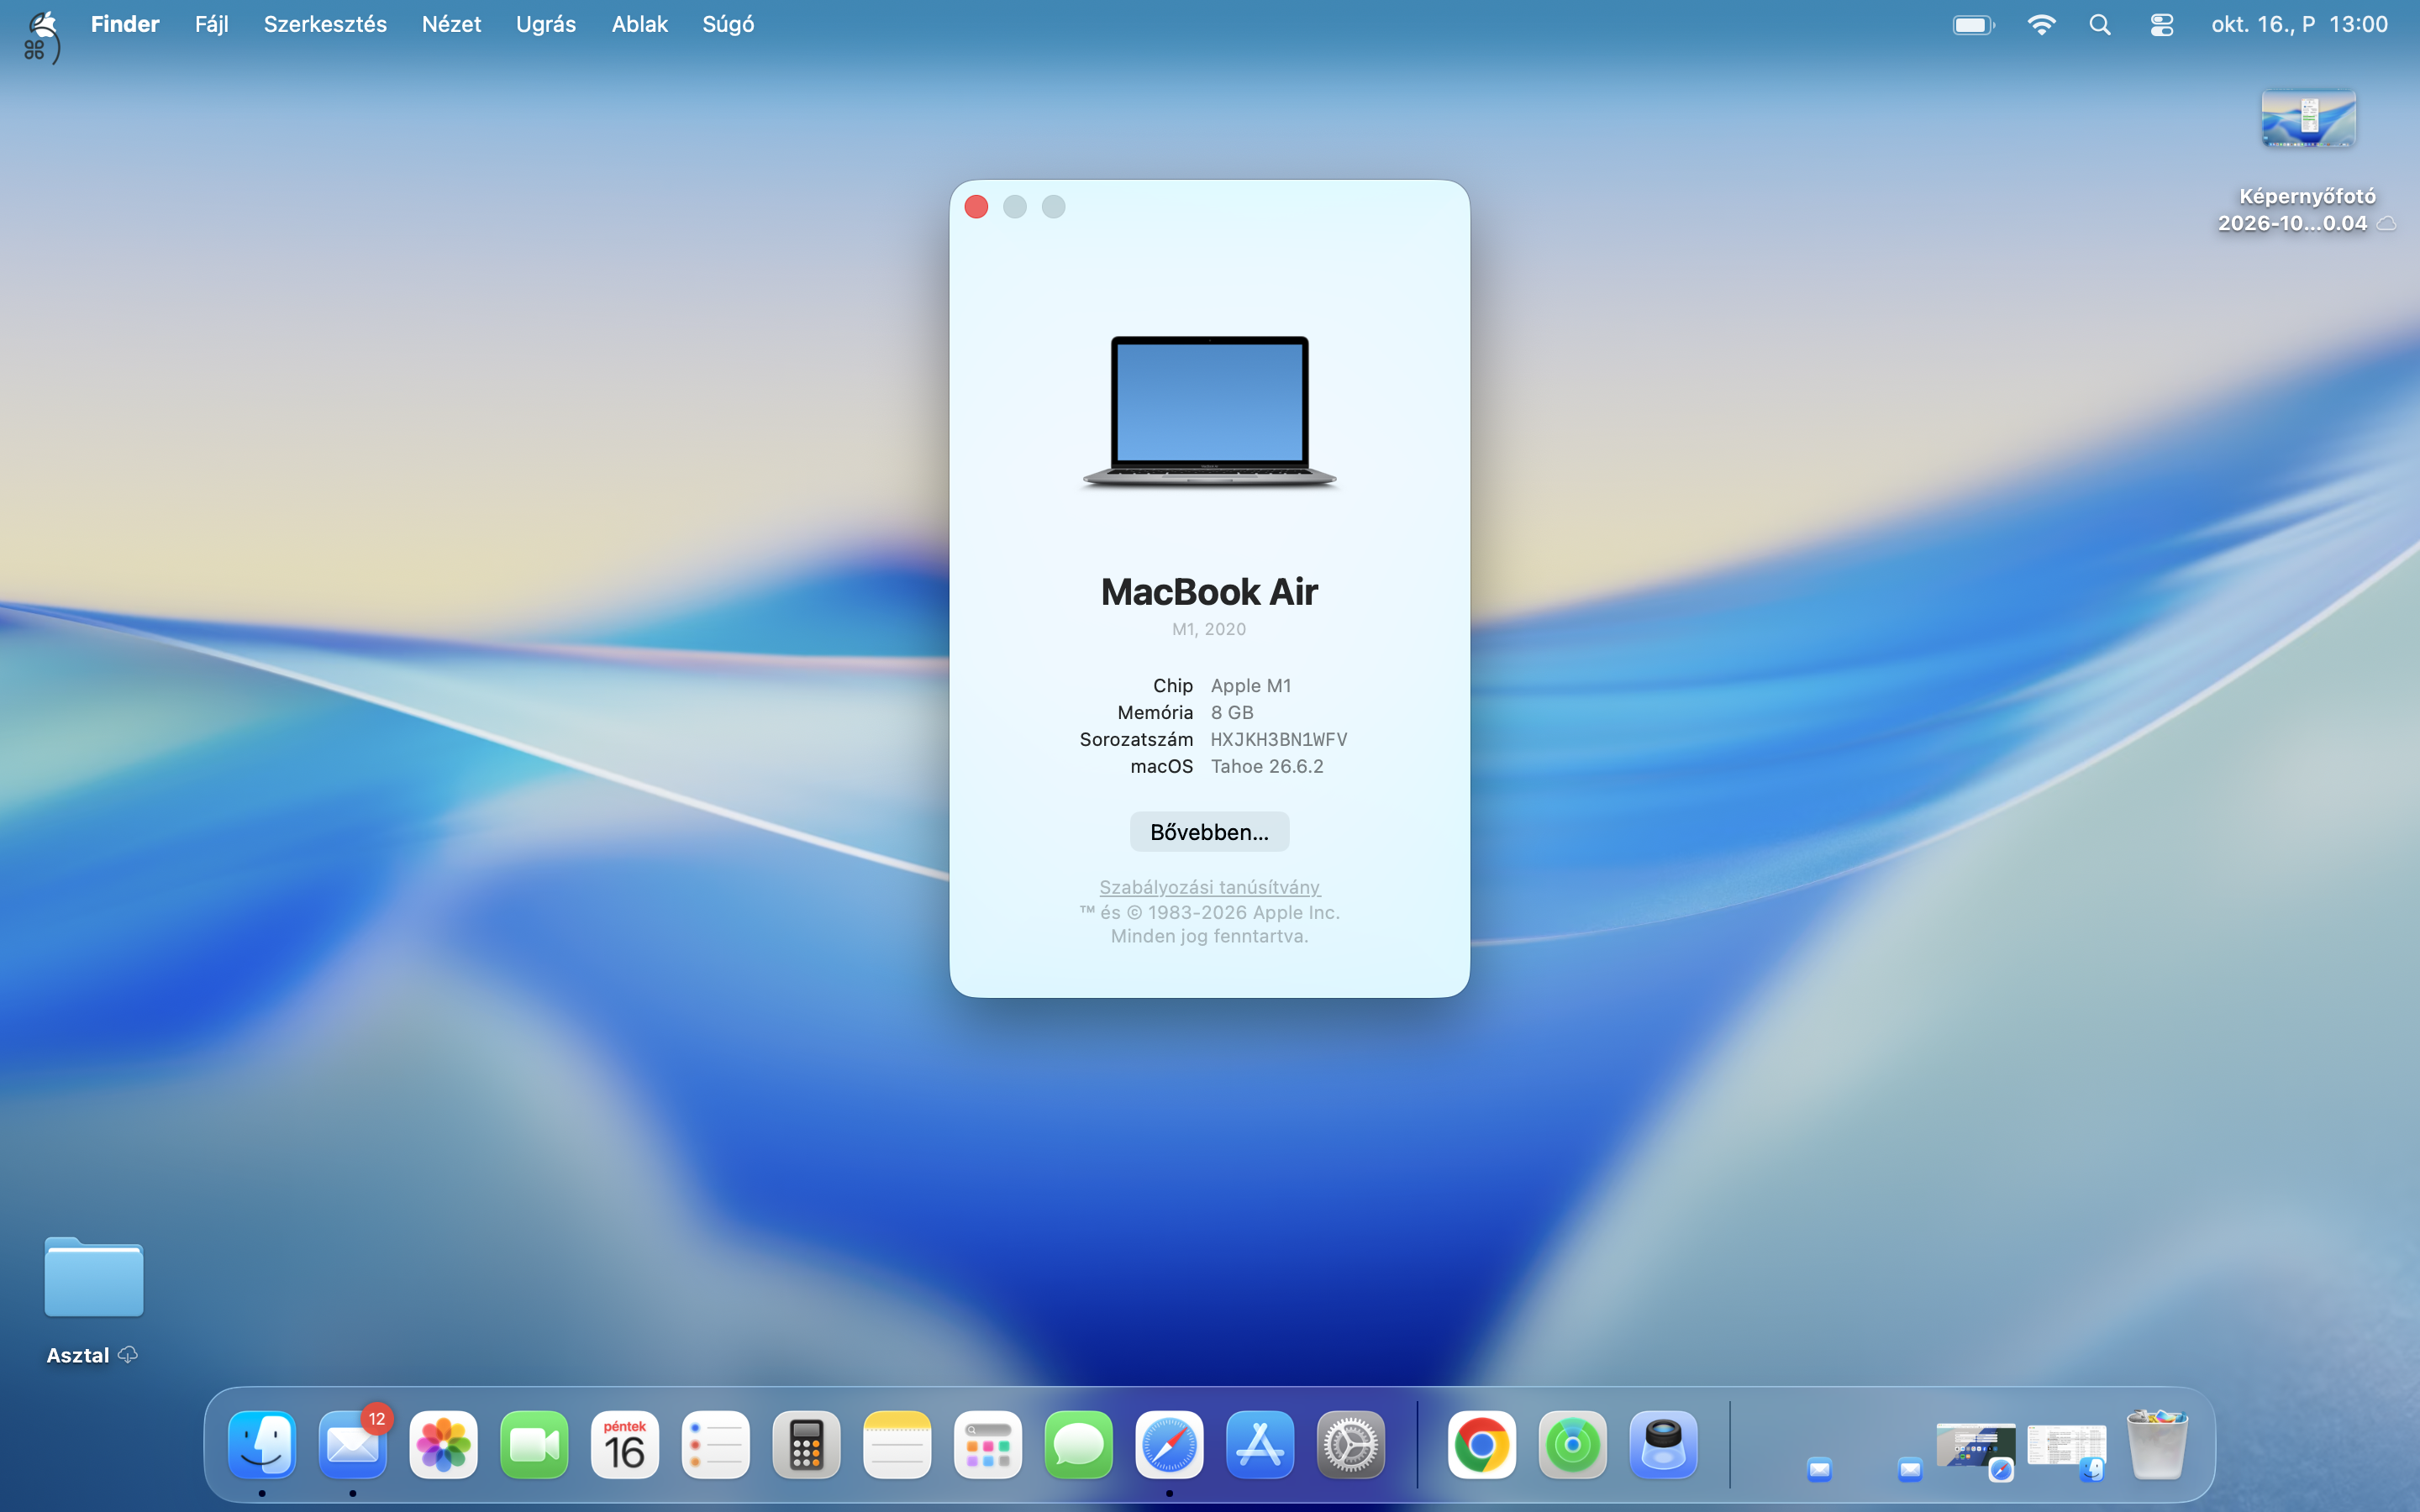Open Control Center in menu bar
This screenshot has width=2420, height=1512.
pos(2161,24)
